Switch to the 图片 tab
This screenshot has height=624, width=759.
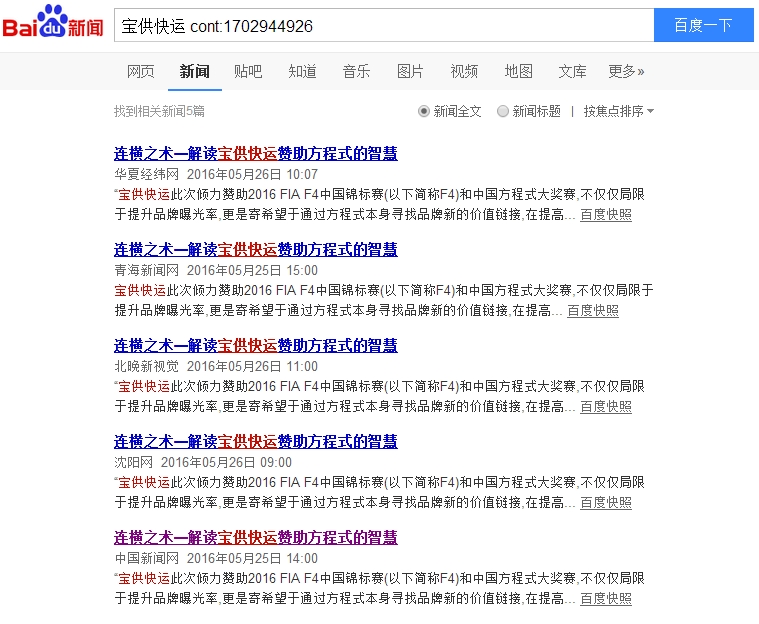point(410,71)
